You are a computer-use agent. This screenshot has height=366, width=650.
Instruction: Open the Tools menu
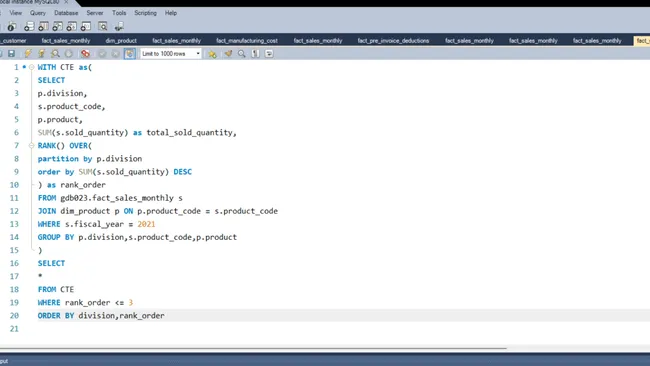(119, 13)
